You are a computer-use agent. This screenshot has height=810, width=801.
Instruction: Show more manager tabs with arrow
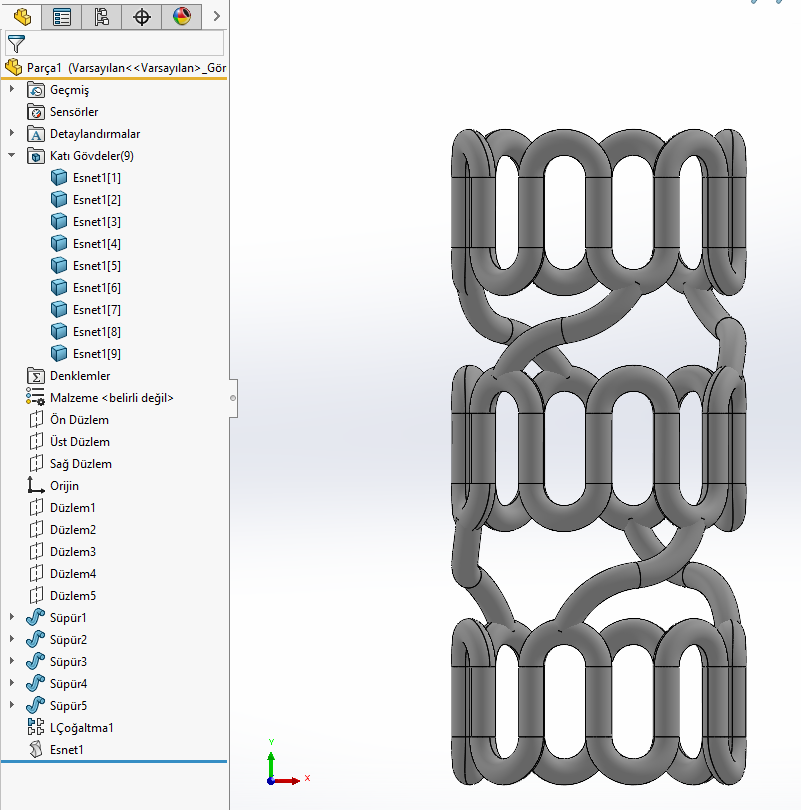216,16
